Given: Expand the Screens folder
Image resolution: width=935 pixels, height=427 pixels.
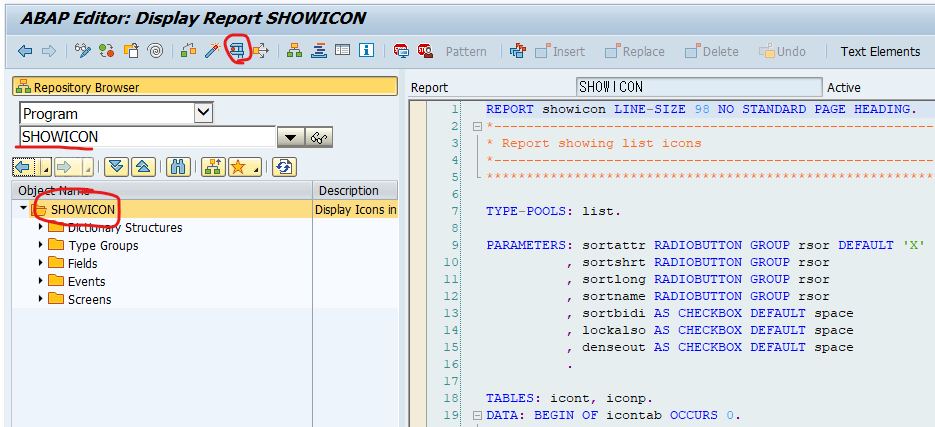Looking at the screenshot, I should pos(41,299).
